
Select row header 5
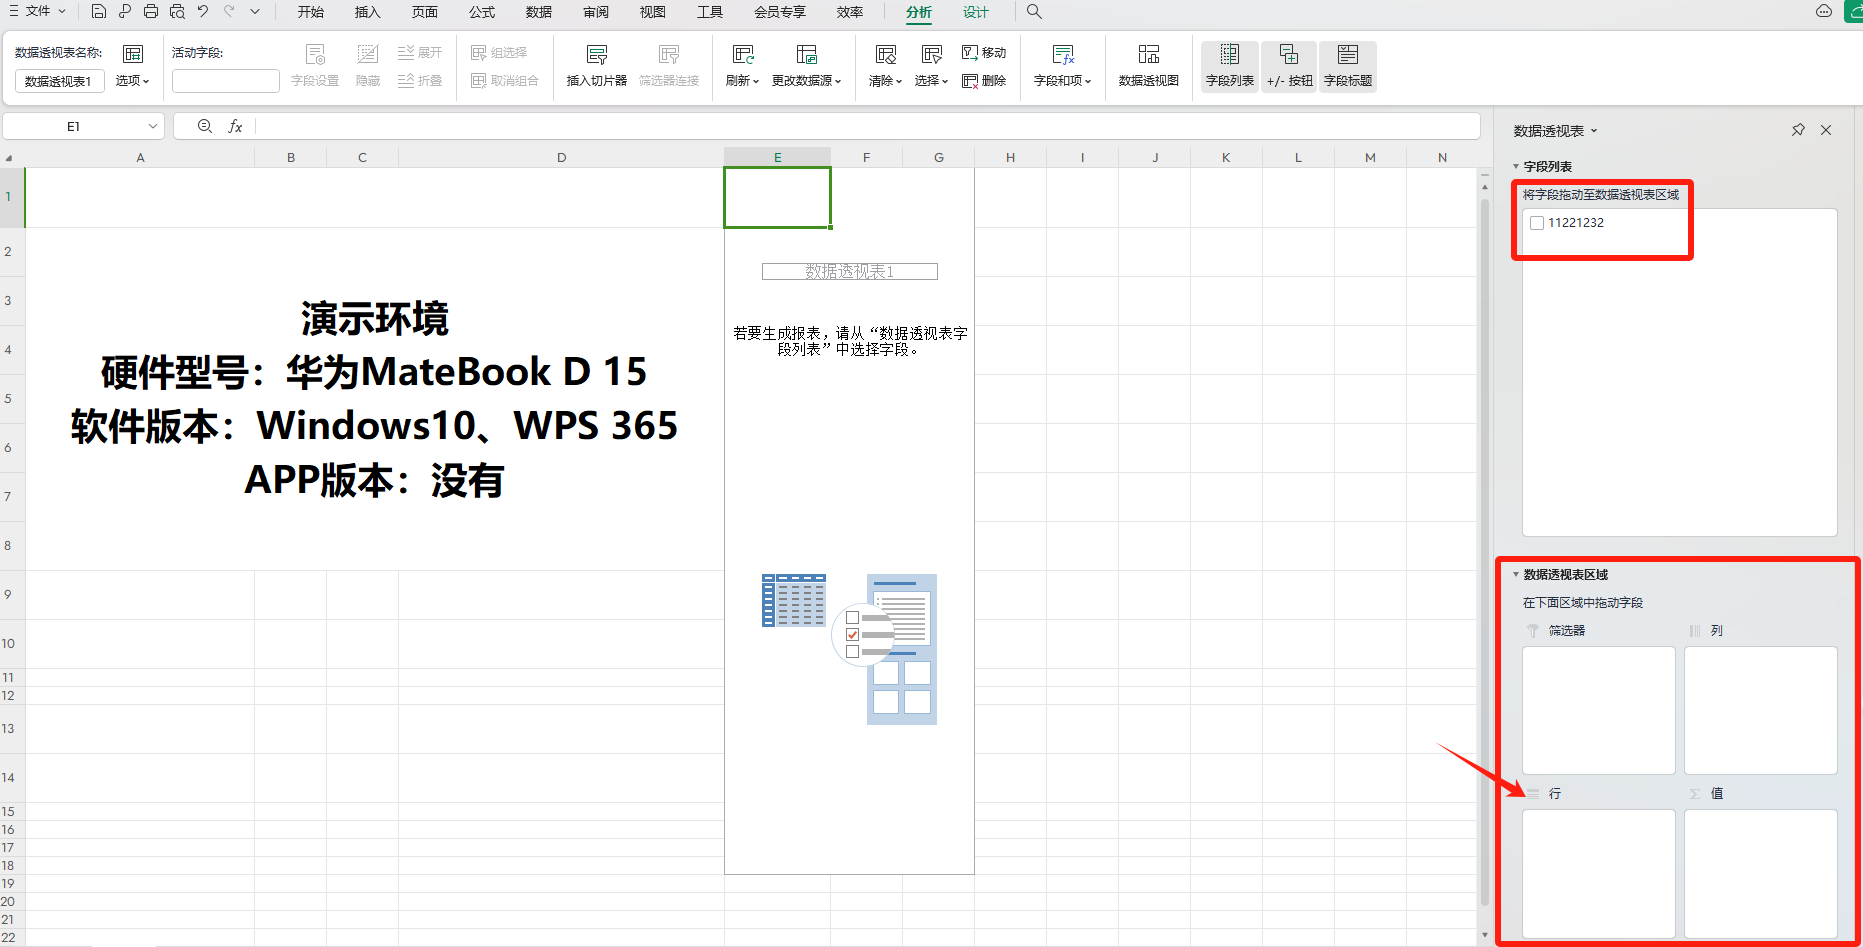tap(10, 399)
